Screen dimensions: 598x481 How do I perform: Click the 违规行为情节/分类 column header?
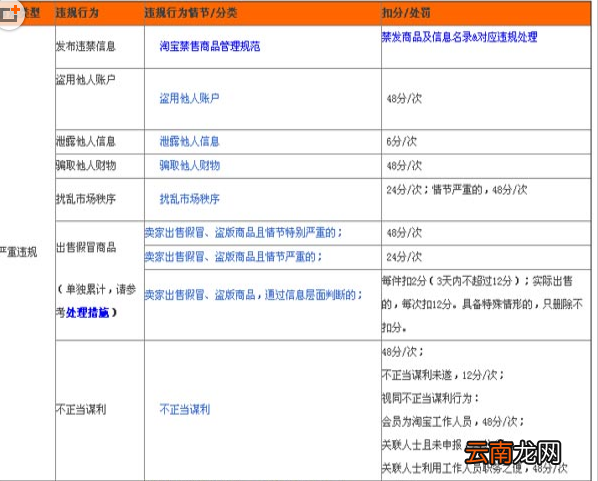(191, 13)
